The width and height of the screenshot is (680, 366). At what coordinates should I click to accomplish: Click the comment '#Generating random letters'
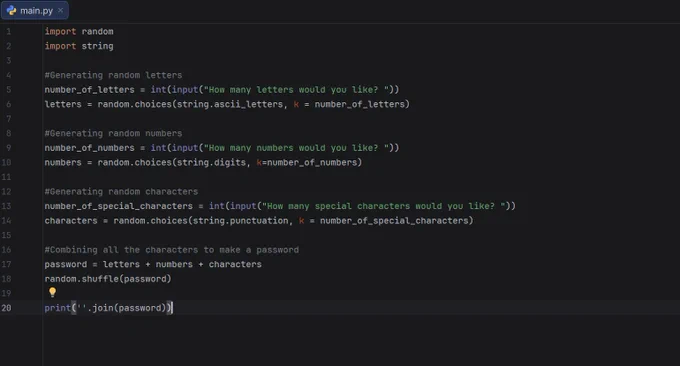(x=113, y=75)
